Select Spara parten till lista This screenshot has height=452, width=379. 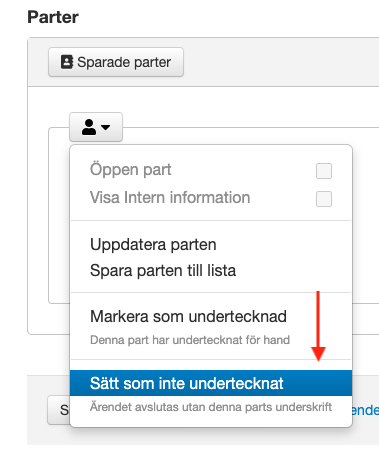[x=163, y=270]
